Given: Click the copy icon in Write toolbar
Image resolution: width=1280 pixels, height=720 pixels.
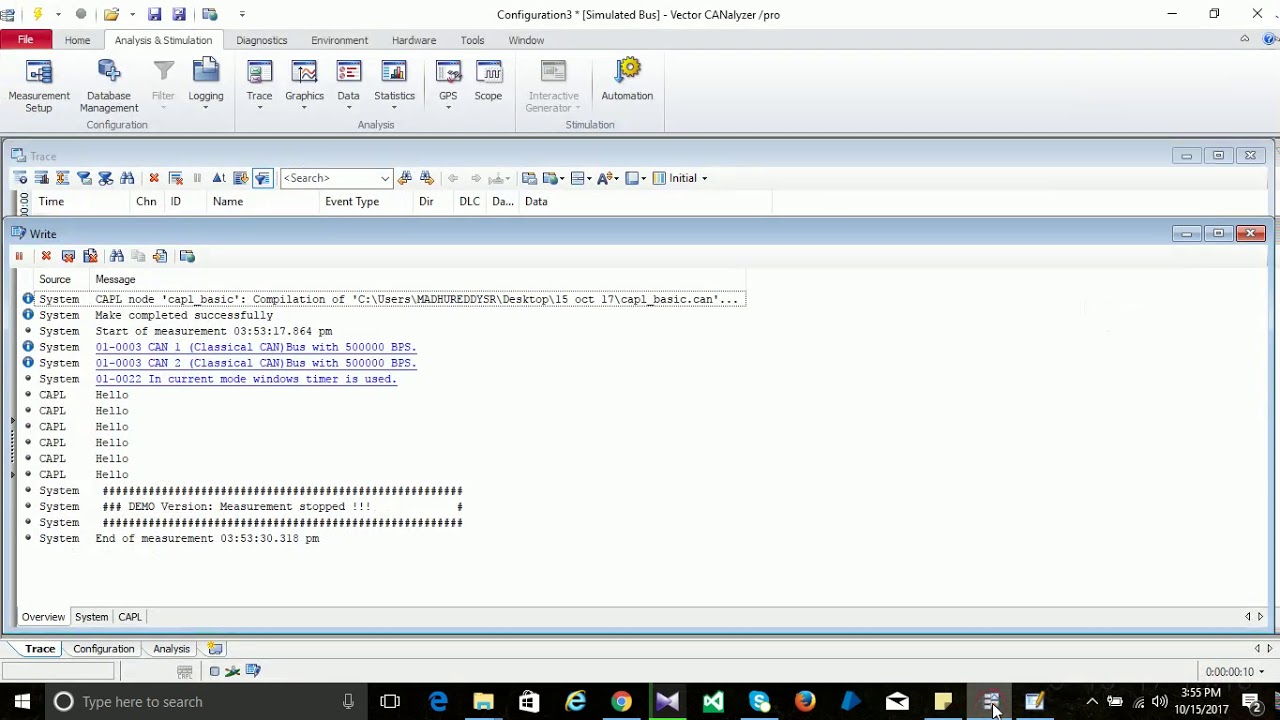Looking at the screenshot, I should click(x=138, y=256).
